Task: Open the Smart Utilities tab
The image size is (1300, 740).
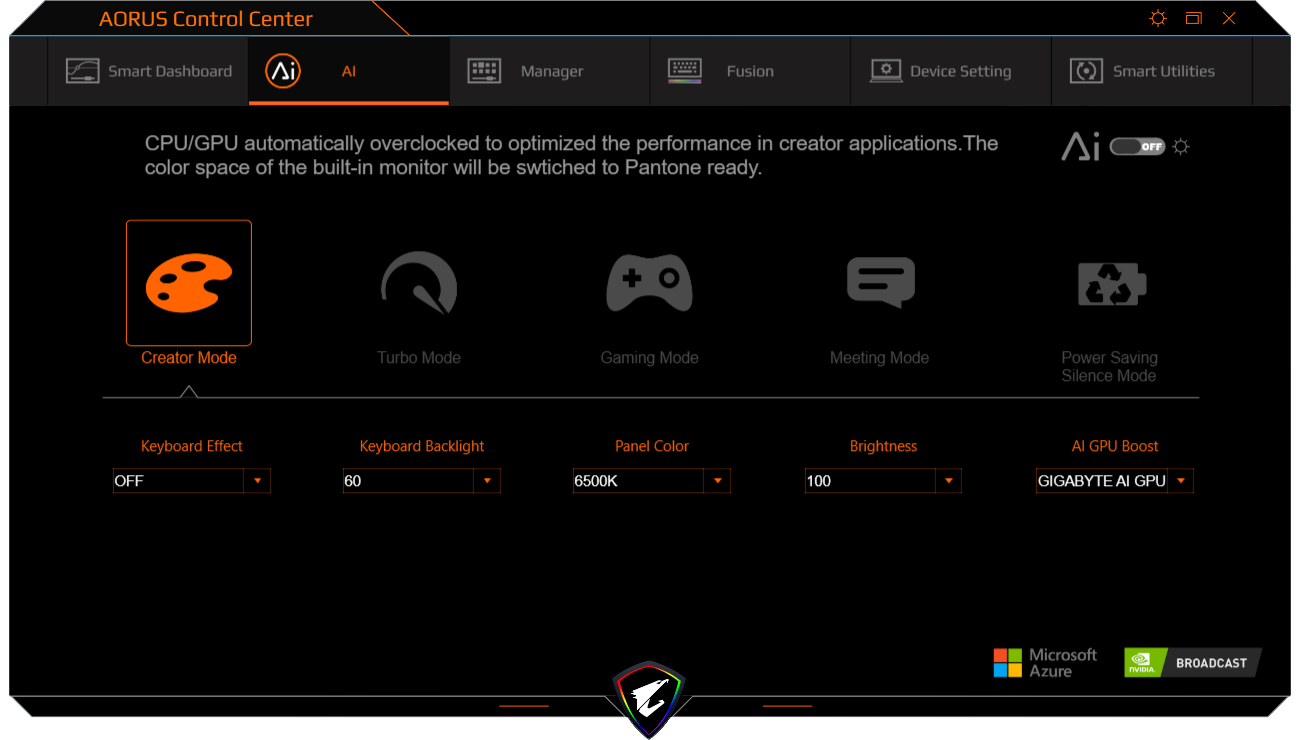Action: point(1151,71)
